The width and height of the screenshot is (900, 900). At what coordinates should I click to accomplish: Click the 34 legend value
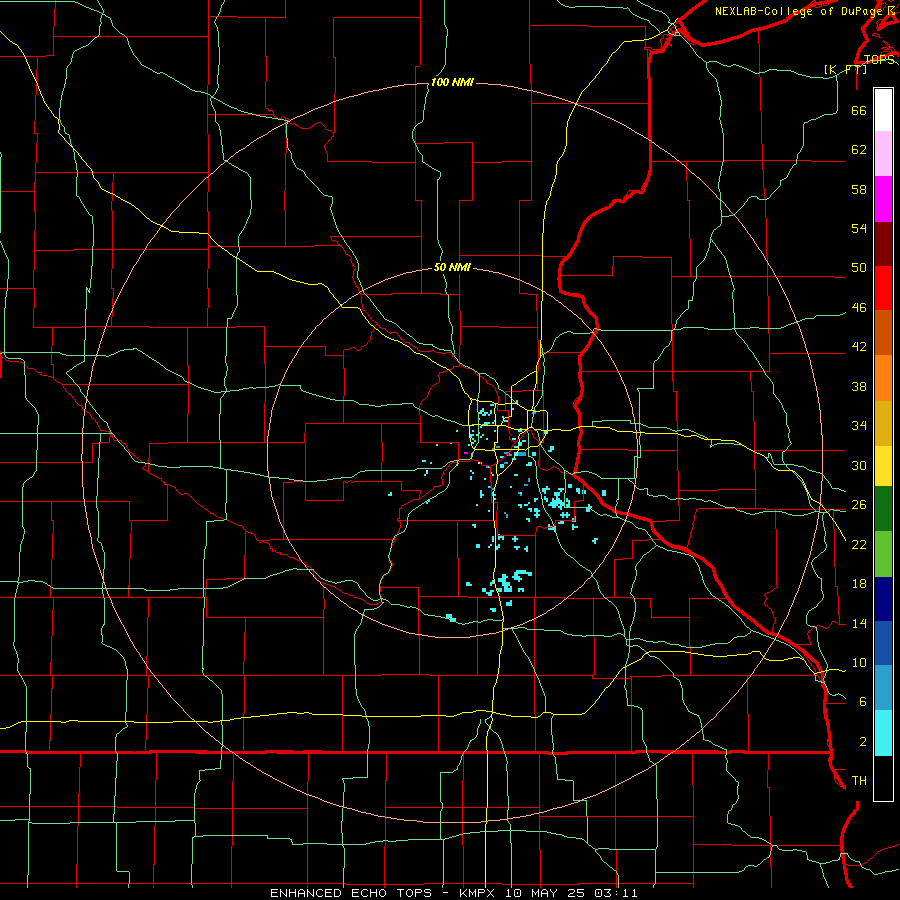(859, 426)
